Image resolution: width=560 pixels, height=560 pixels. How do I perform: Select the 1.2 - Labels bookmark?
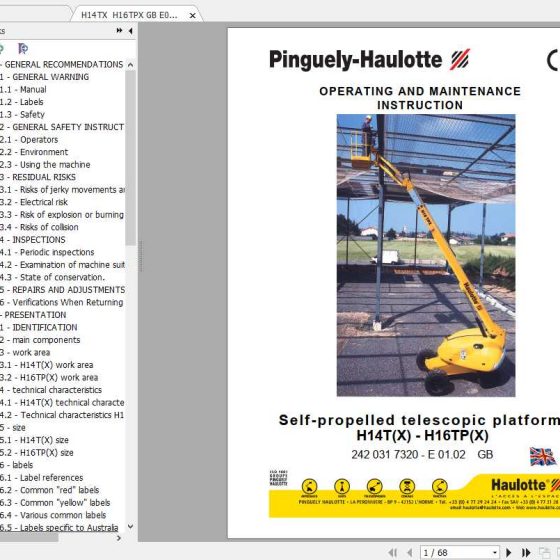coord(21,102)
